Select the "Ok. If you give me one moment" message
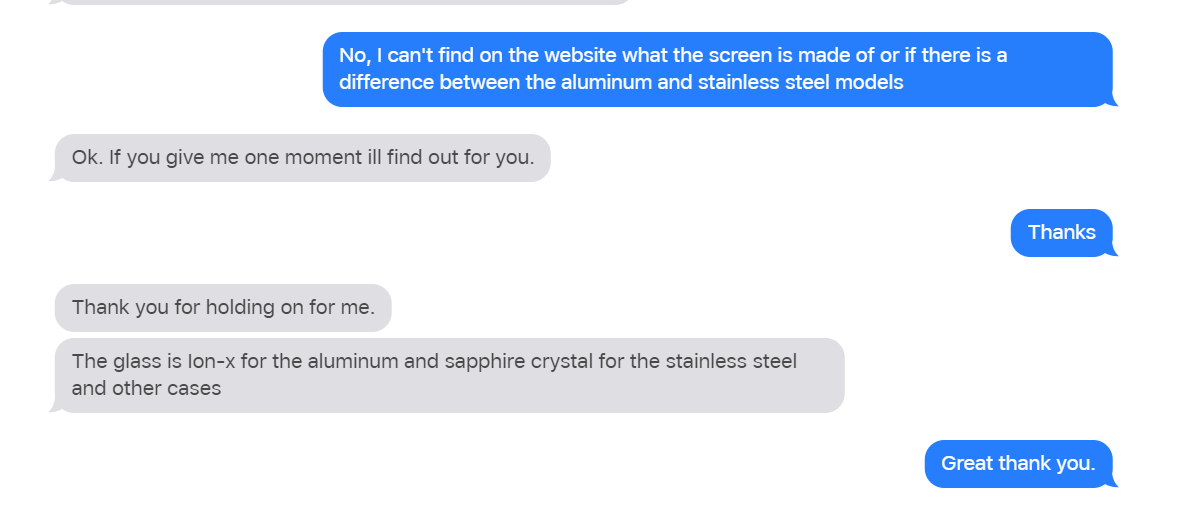The image size is (1191, 507). click(301, 158)
